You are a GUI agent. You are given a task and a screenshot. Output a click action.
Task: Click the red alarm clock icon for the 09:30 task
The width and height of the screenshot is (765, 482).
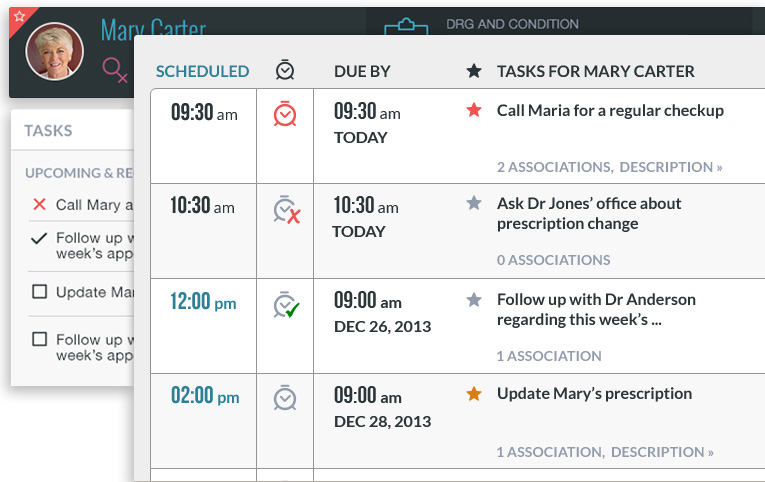285,114
